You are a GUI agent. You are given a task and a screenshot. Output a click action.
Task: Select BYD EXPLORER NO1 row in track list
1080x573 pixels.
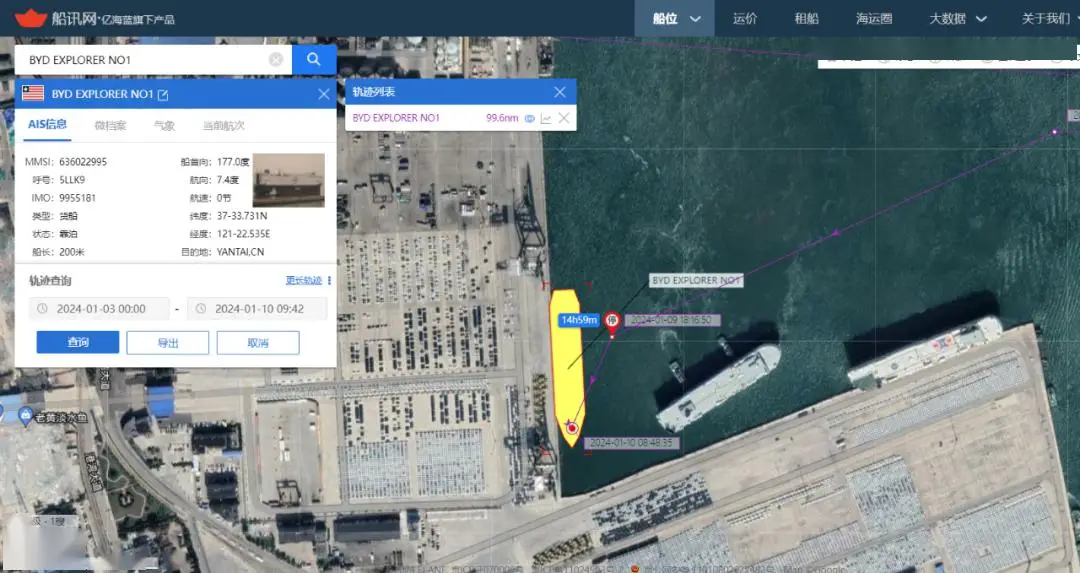(461, 118)
